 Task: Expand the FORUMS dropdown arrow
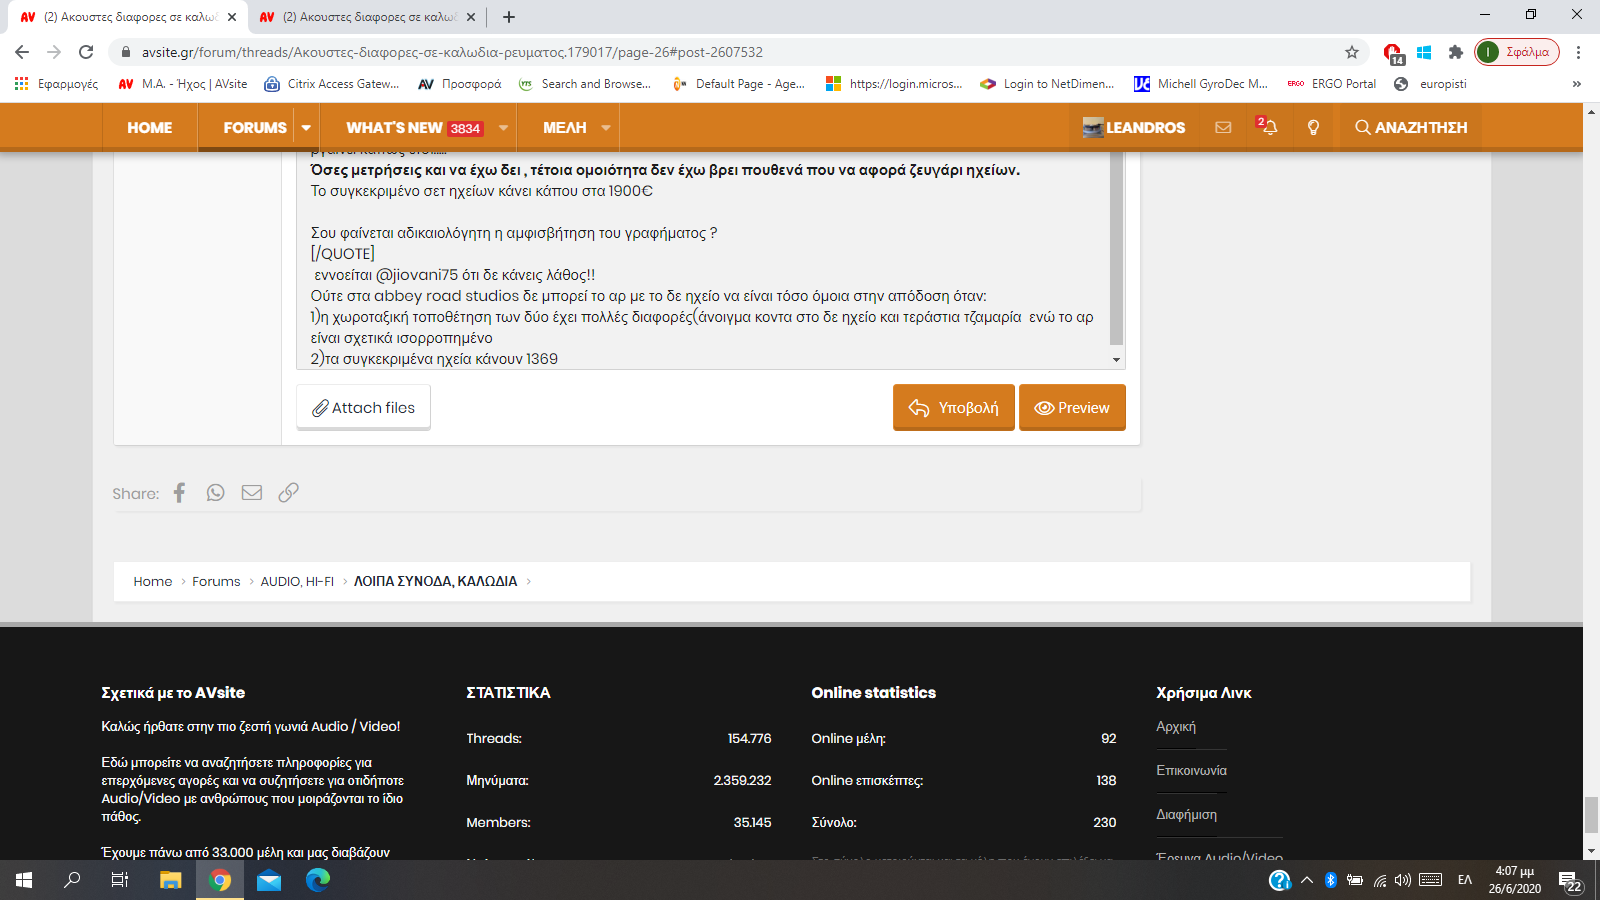pos(306,127)
